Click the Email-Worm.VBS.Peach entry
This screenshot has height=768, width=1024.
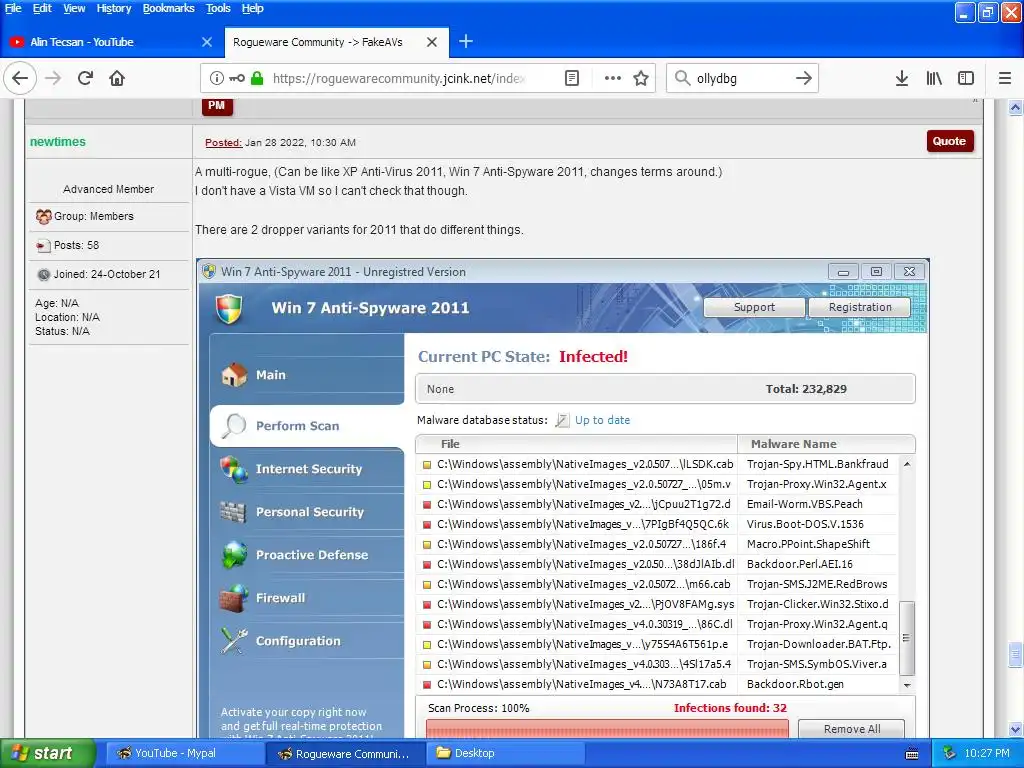(x=805, y=504)
